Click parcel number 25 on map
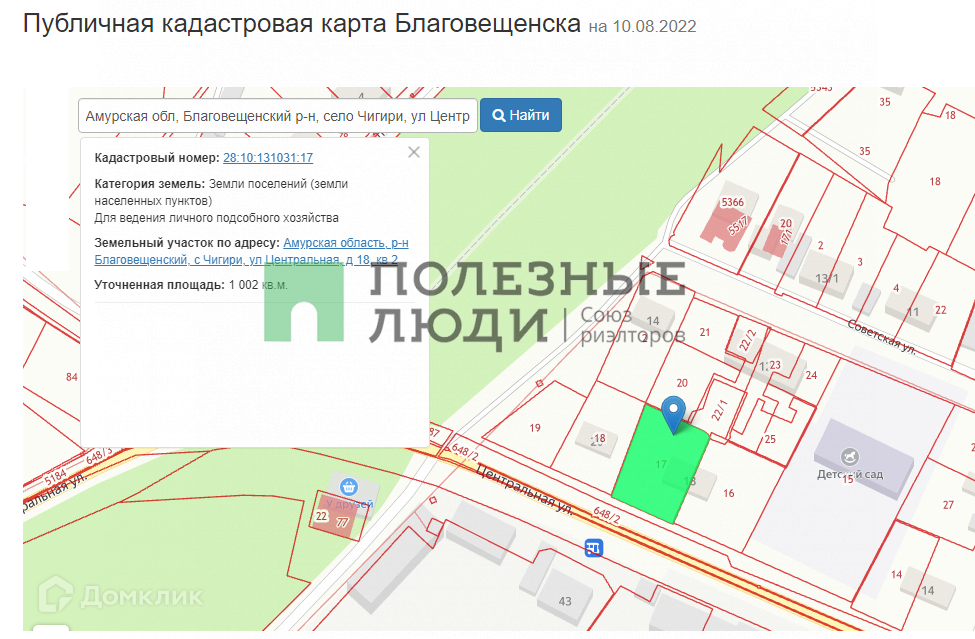Image resolution: width=975 pixels, height=639 pixels. tap(770, 439)
